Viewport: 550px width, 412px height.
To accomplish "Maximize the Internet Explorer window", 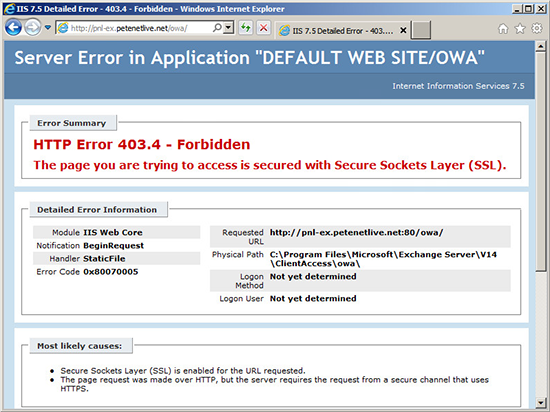I will pos(528,9).
